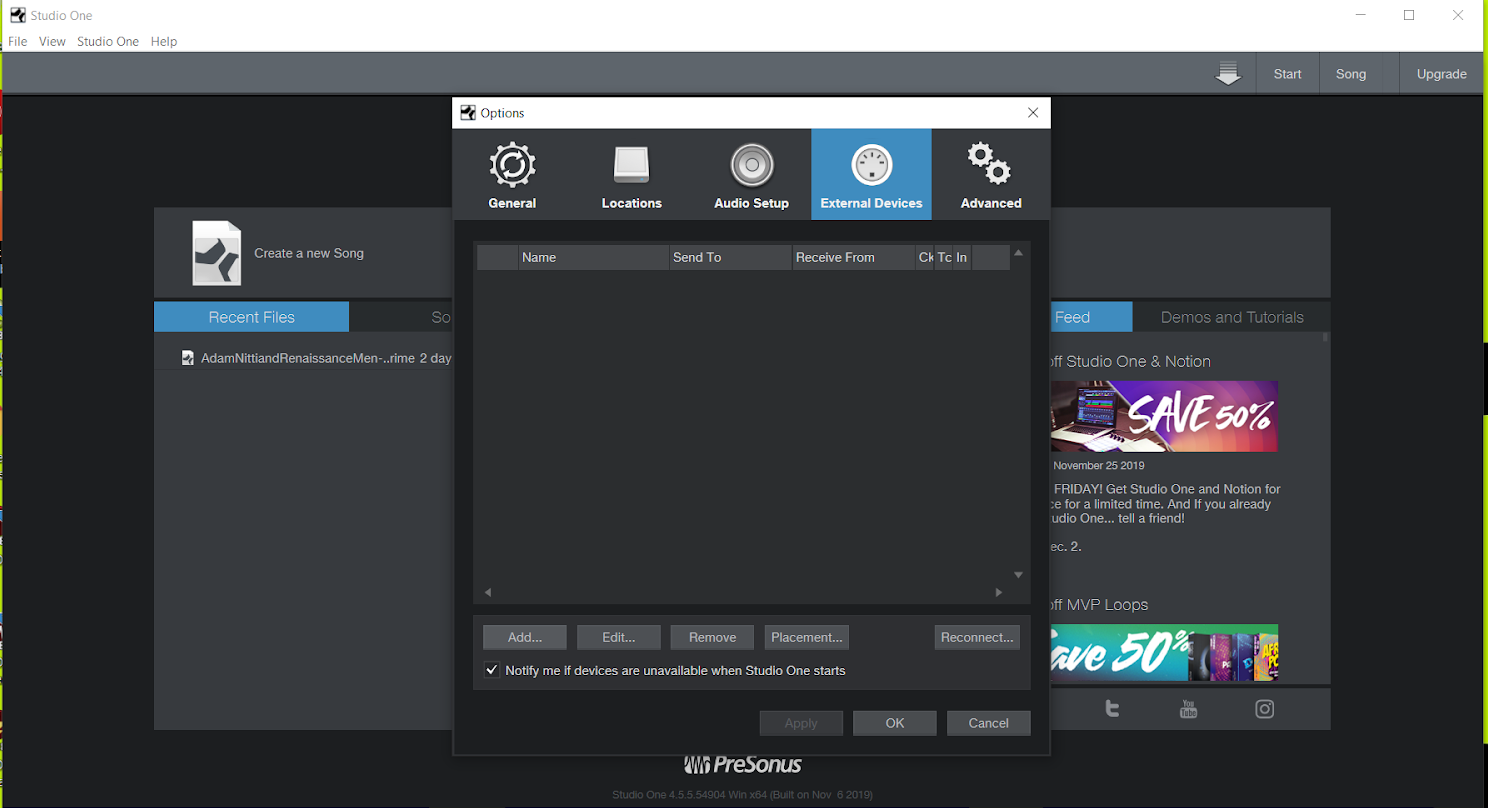Open the Locations options tab

tap(632, 175)
